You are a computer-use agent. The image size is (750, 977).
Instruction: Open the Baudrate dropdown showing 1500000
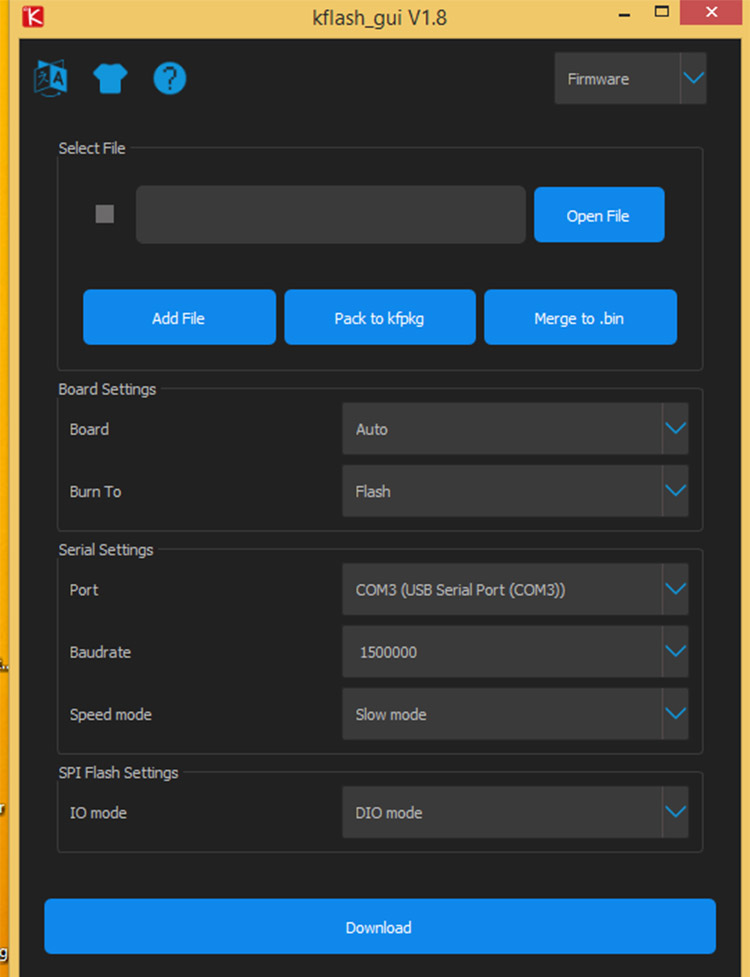click(515, 652)
